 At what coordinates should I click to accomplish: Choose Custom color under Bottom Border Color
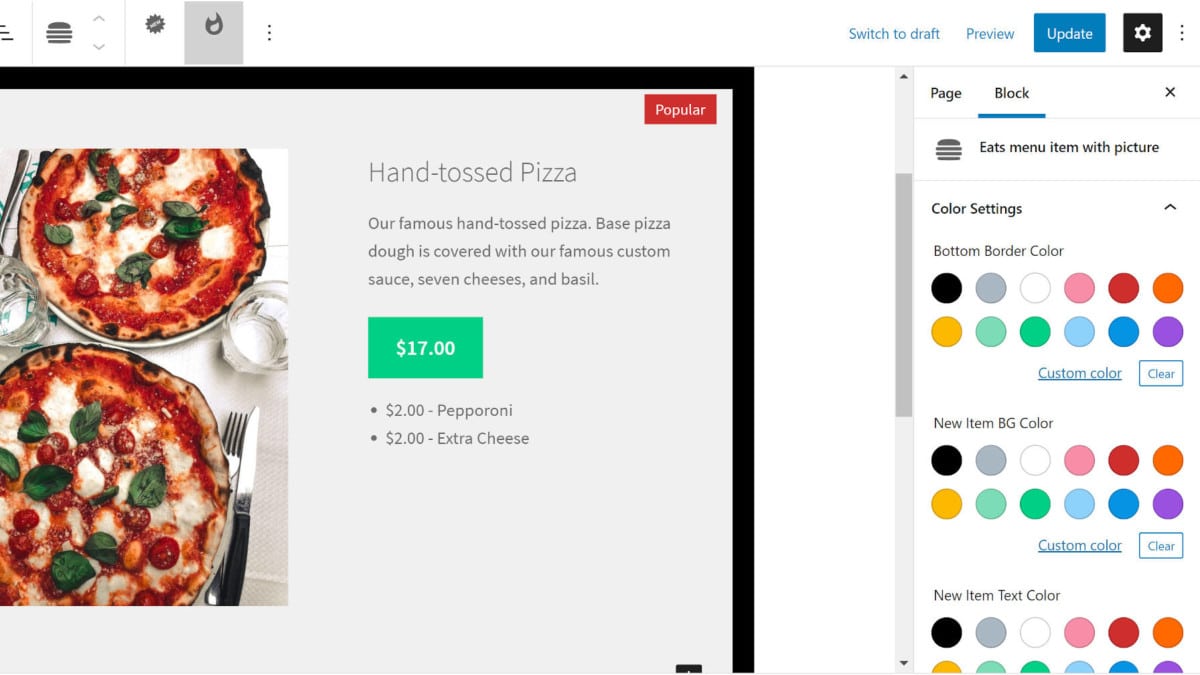(x=1079, y=373)
